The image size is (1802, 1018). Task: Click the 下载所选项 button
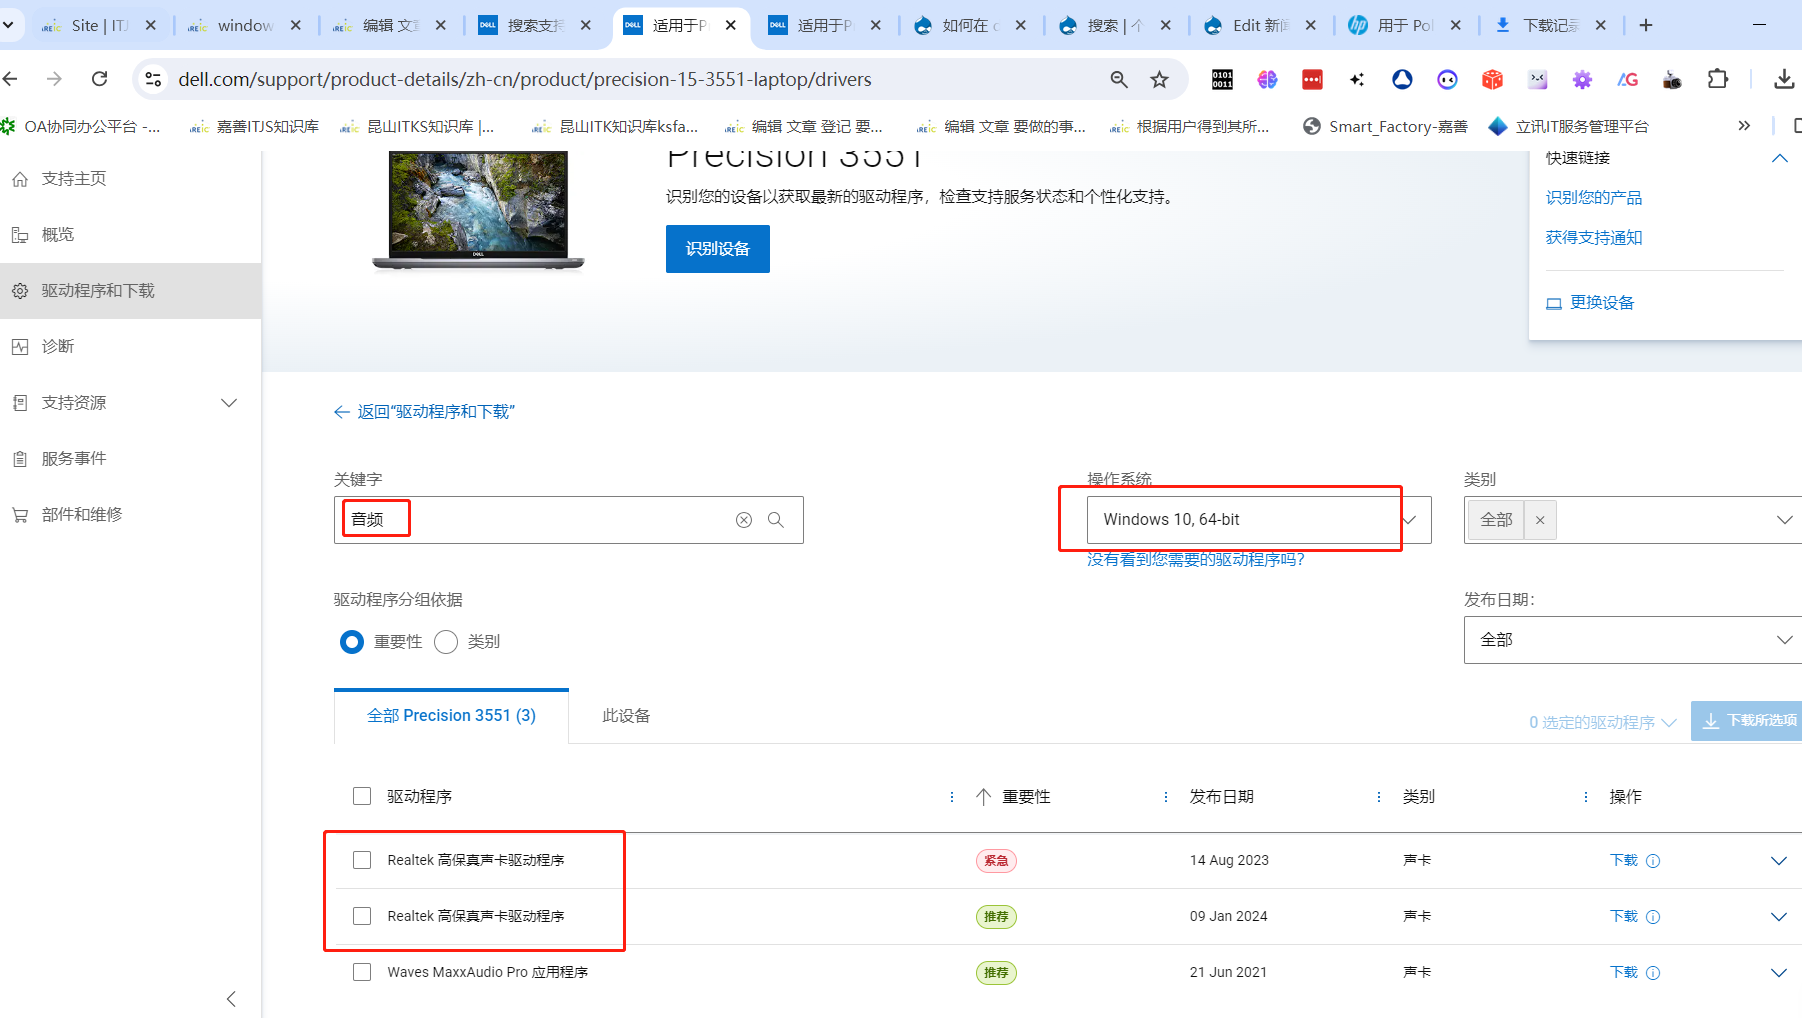click(x=1747, y=721)
